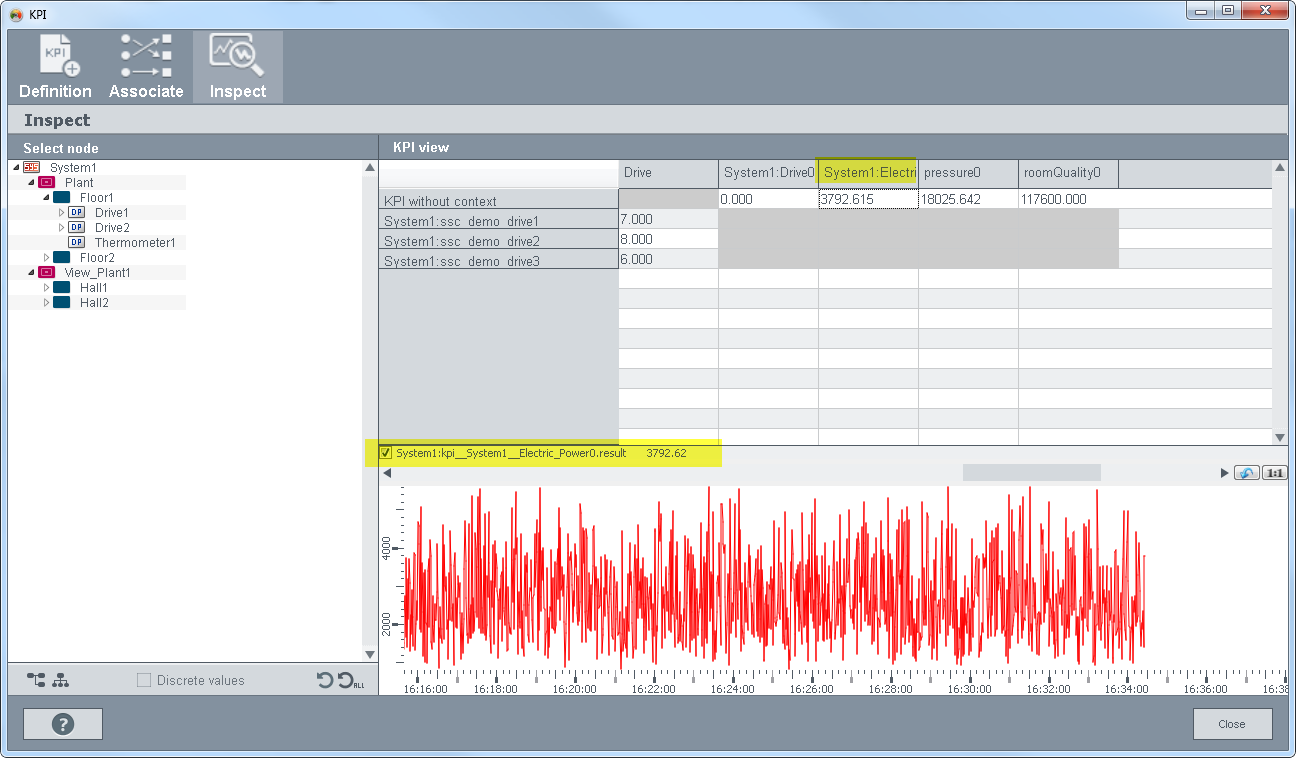Click the tree view layout icon
Image resolution: width=1296 pixels, height=758 pixels.
[37, 681]
